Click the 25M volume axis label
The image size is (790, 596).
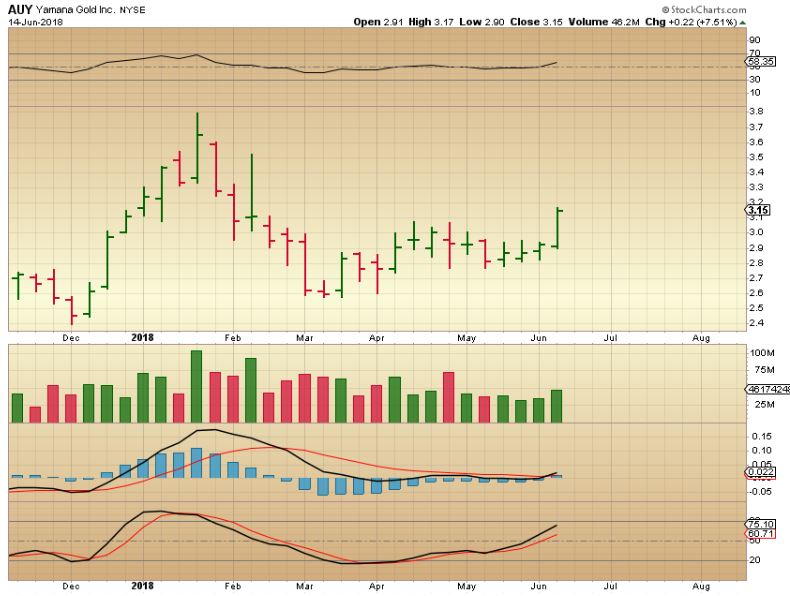click(x=764, y=405)
